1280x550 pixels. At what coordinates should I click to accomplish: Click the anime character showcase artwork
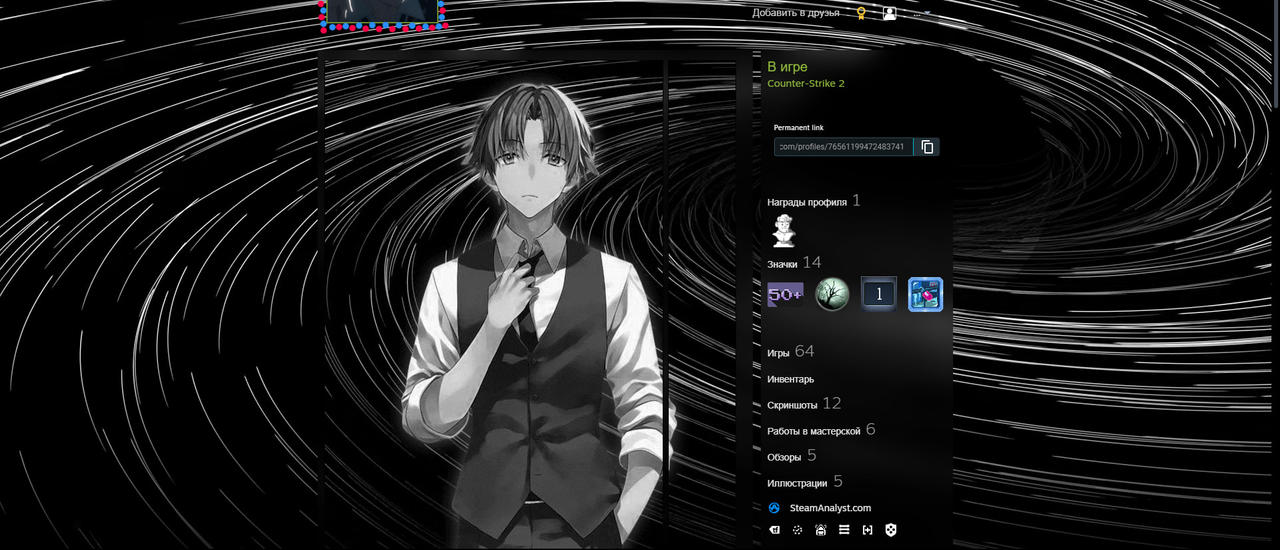tap(495, 305)
